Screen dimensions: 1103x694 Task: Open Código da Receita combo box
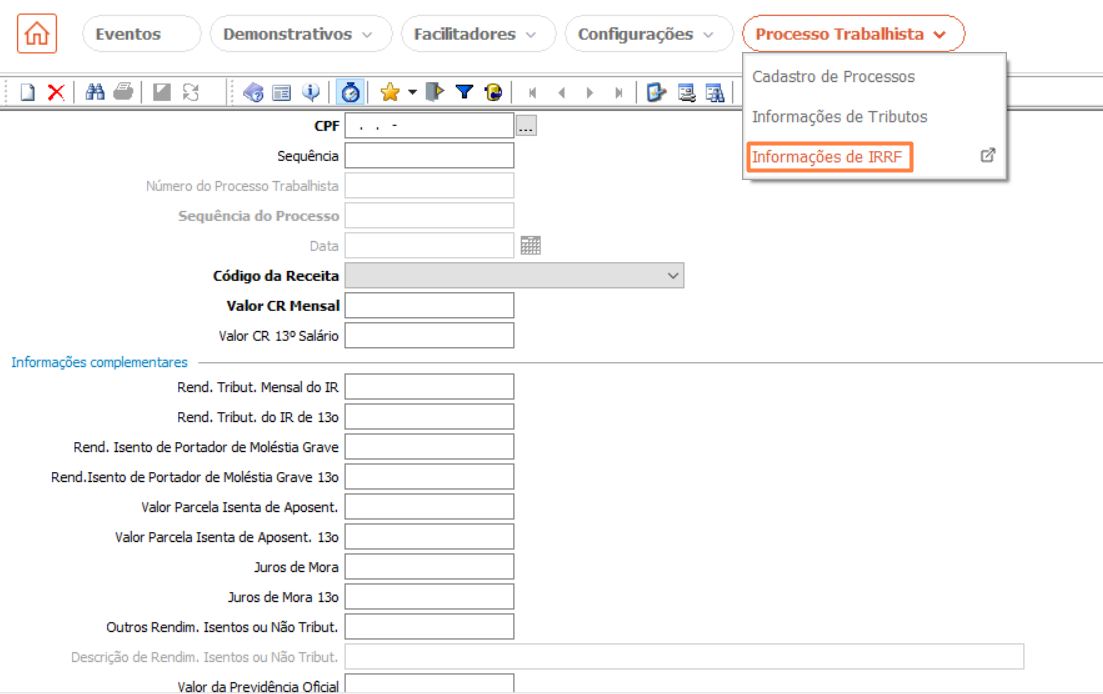(514, 276)
